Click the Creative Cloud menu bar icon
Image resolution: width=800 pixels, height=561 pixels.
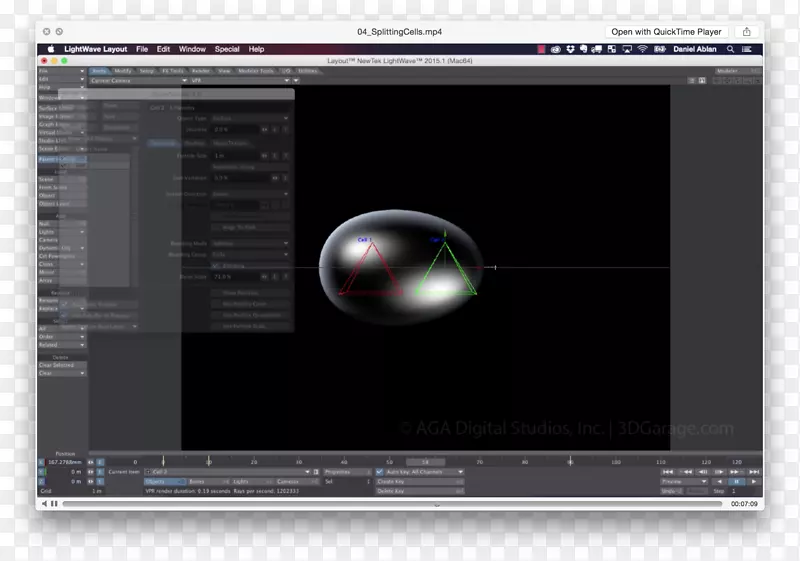coord(556,49)
